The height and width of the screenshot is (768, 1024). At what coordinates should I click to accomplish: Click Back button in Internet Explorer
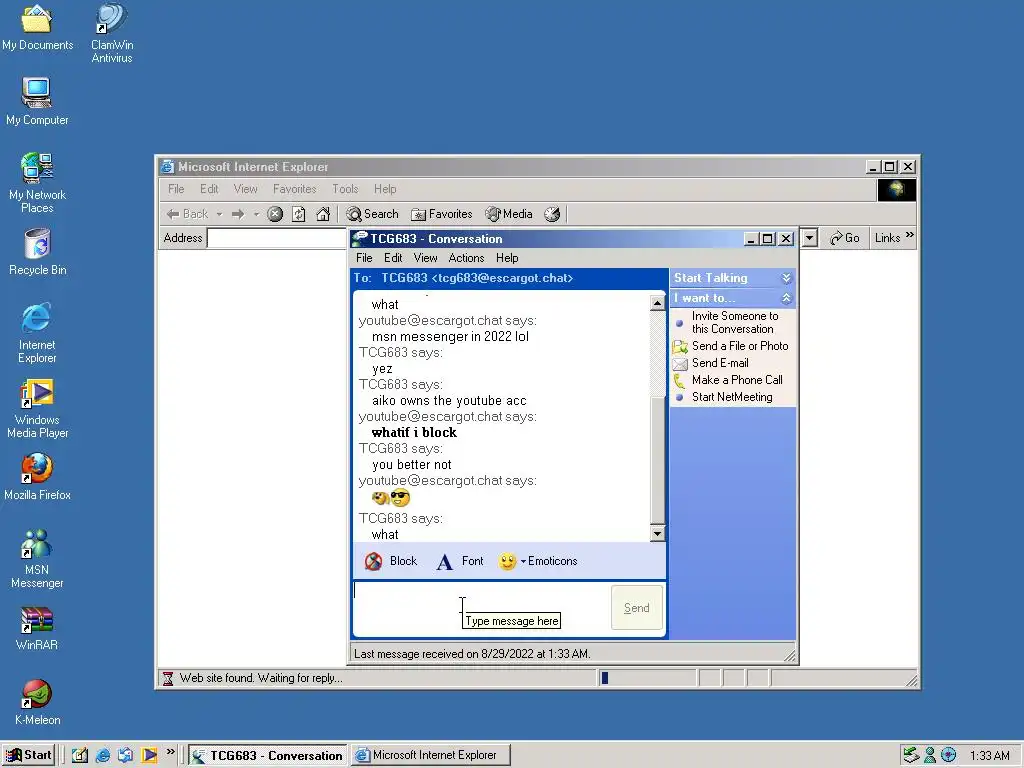pyautogui.click(x=187, y=214)
